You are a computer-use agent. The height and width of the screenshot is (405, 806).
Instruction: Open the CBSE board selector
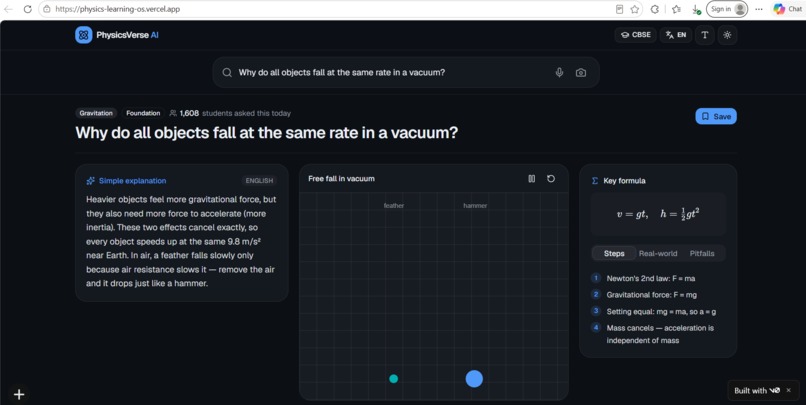(x=636, y=35)
